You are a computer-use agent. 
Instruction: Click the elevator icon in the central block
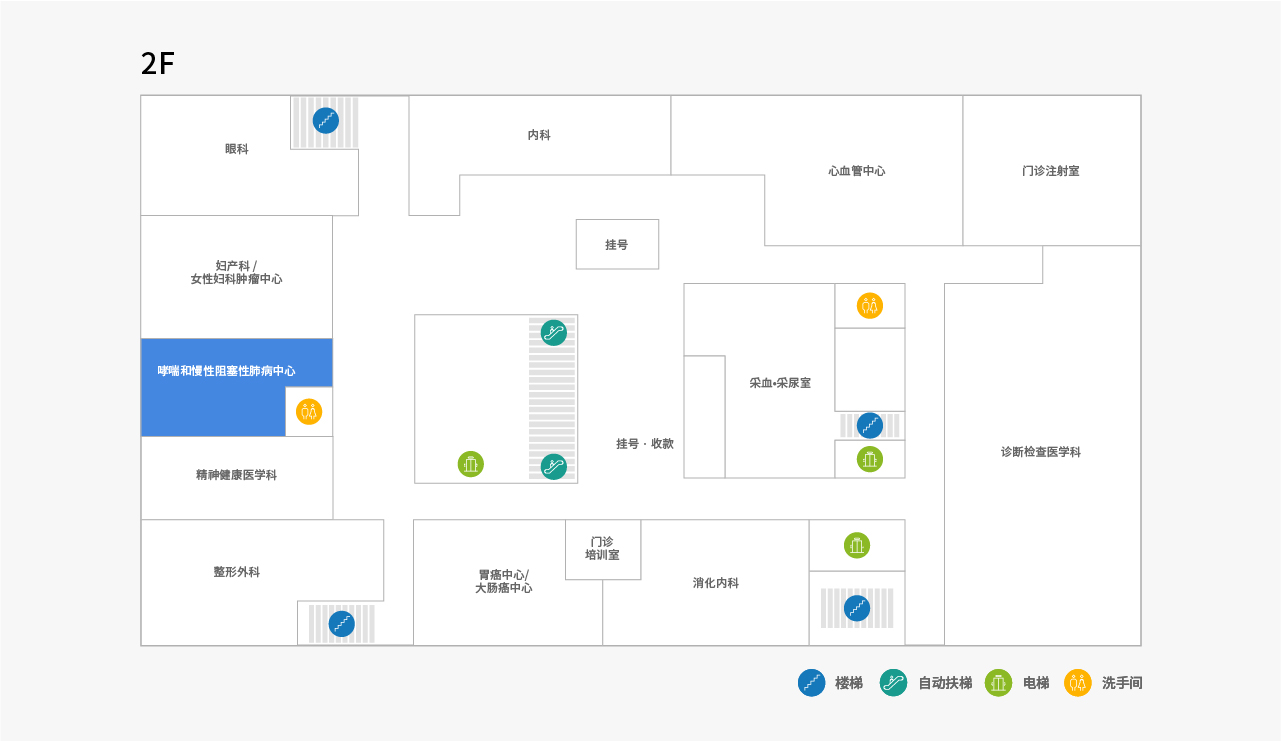pos(471,464)
